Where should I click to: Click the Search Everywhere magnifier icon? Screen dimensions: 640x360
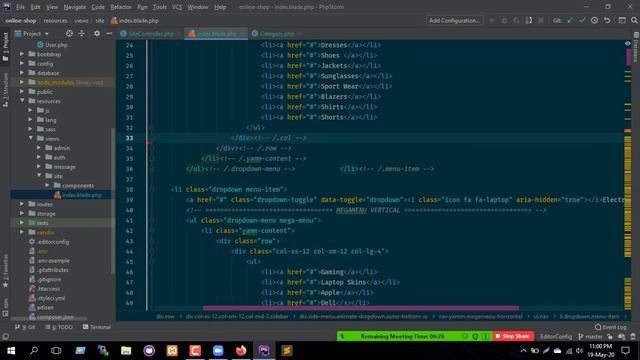(x=634, y=20)
